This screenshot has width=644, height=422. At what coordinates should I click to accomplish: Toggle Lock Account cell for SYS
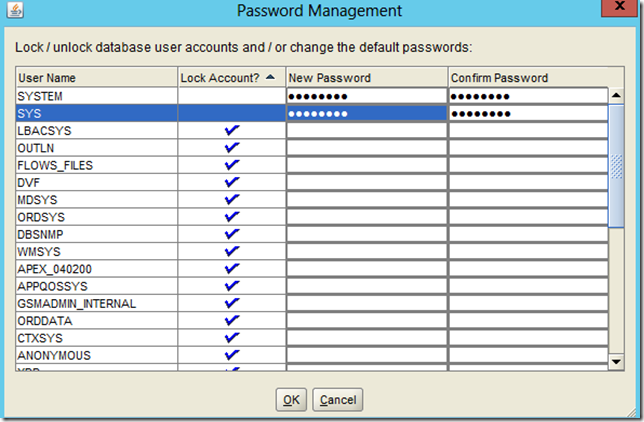click(x=233, y=114)
